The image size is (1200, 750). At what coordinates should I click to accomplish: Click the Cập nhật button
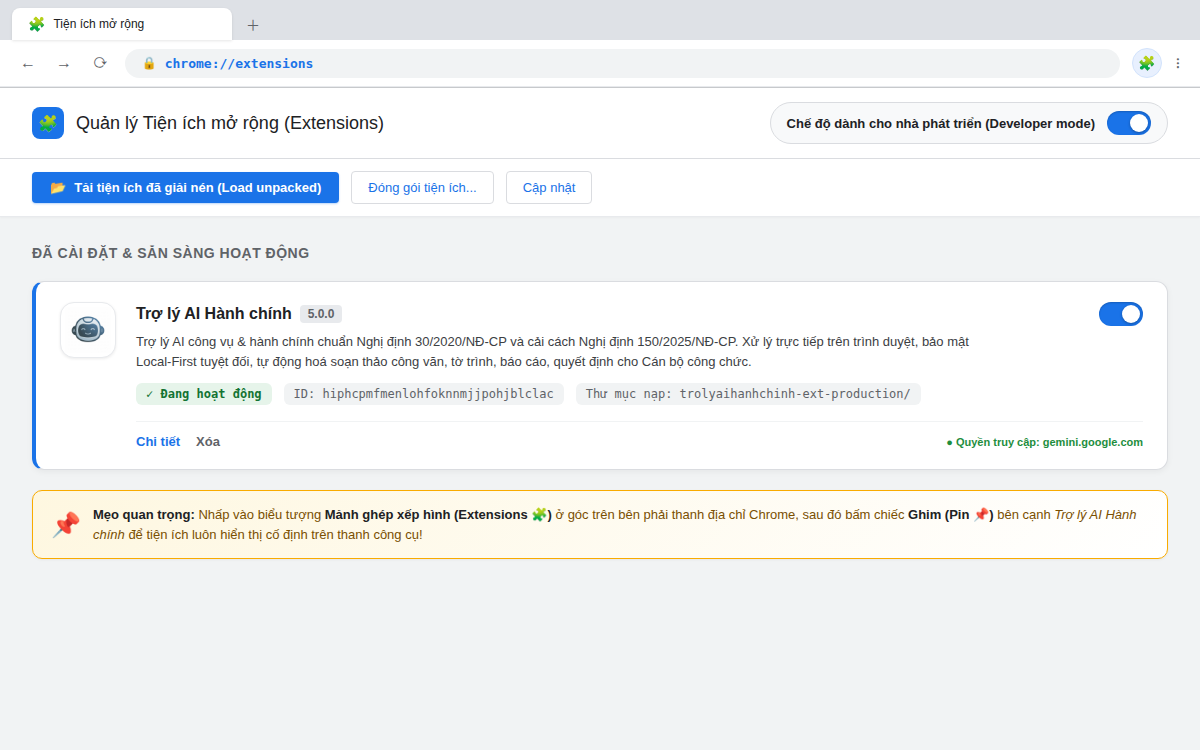[549, 187]
